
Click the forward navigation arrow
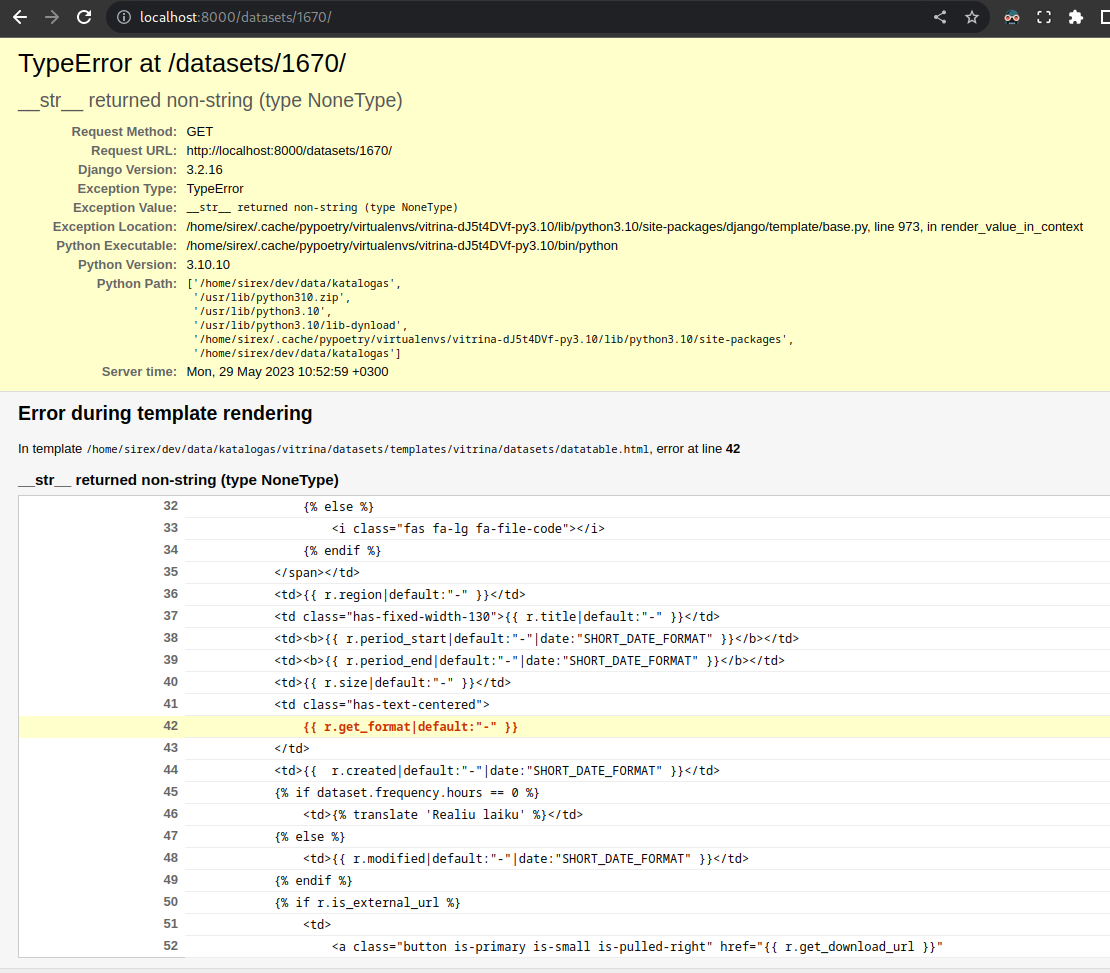pyautogui.click(x=52, y=16)
